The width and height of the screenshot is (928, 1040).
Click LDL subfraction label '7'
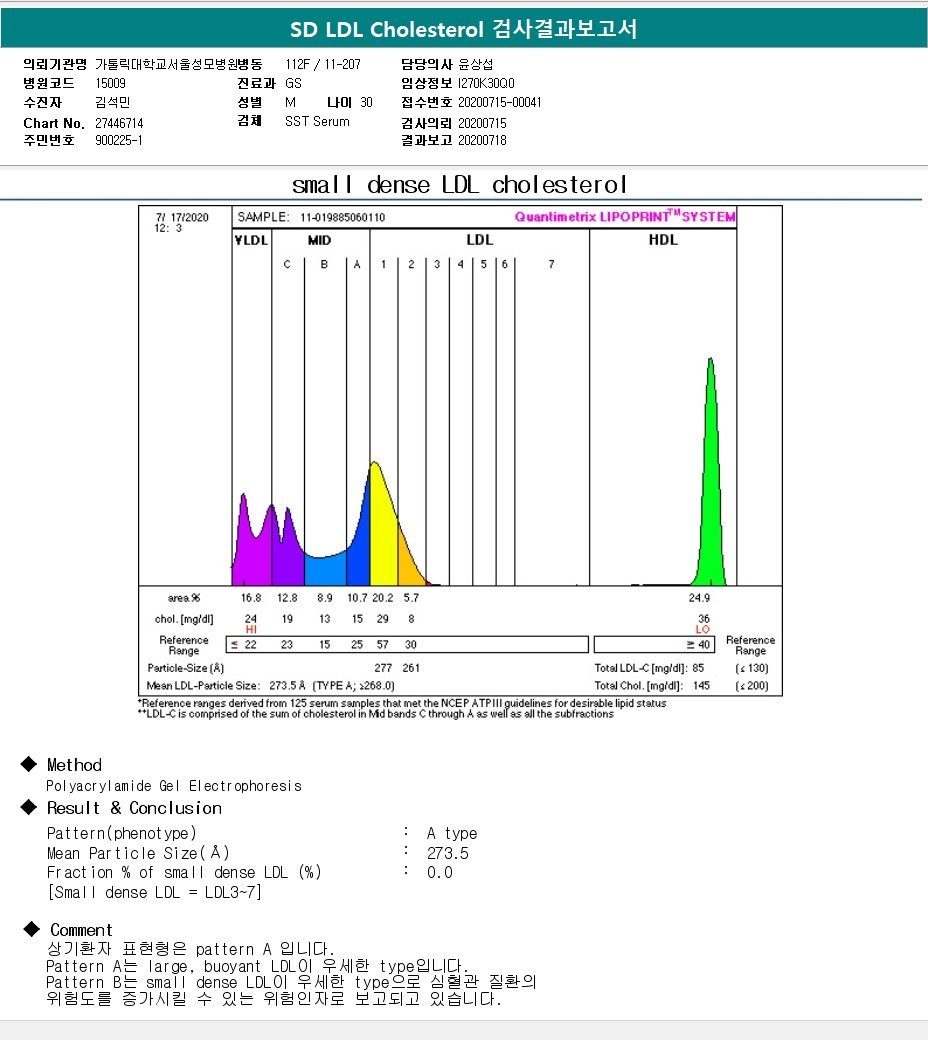click(551, 264)
